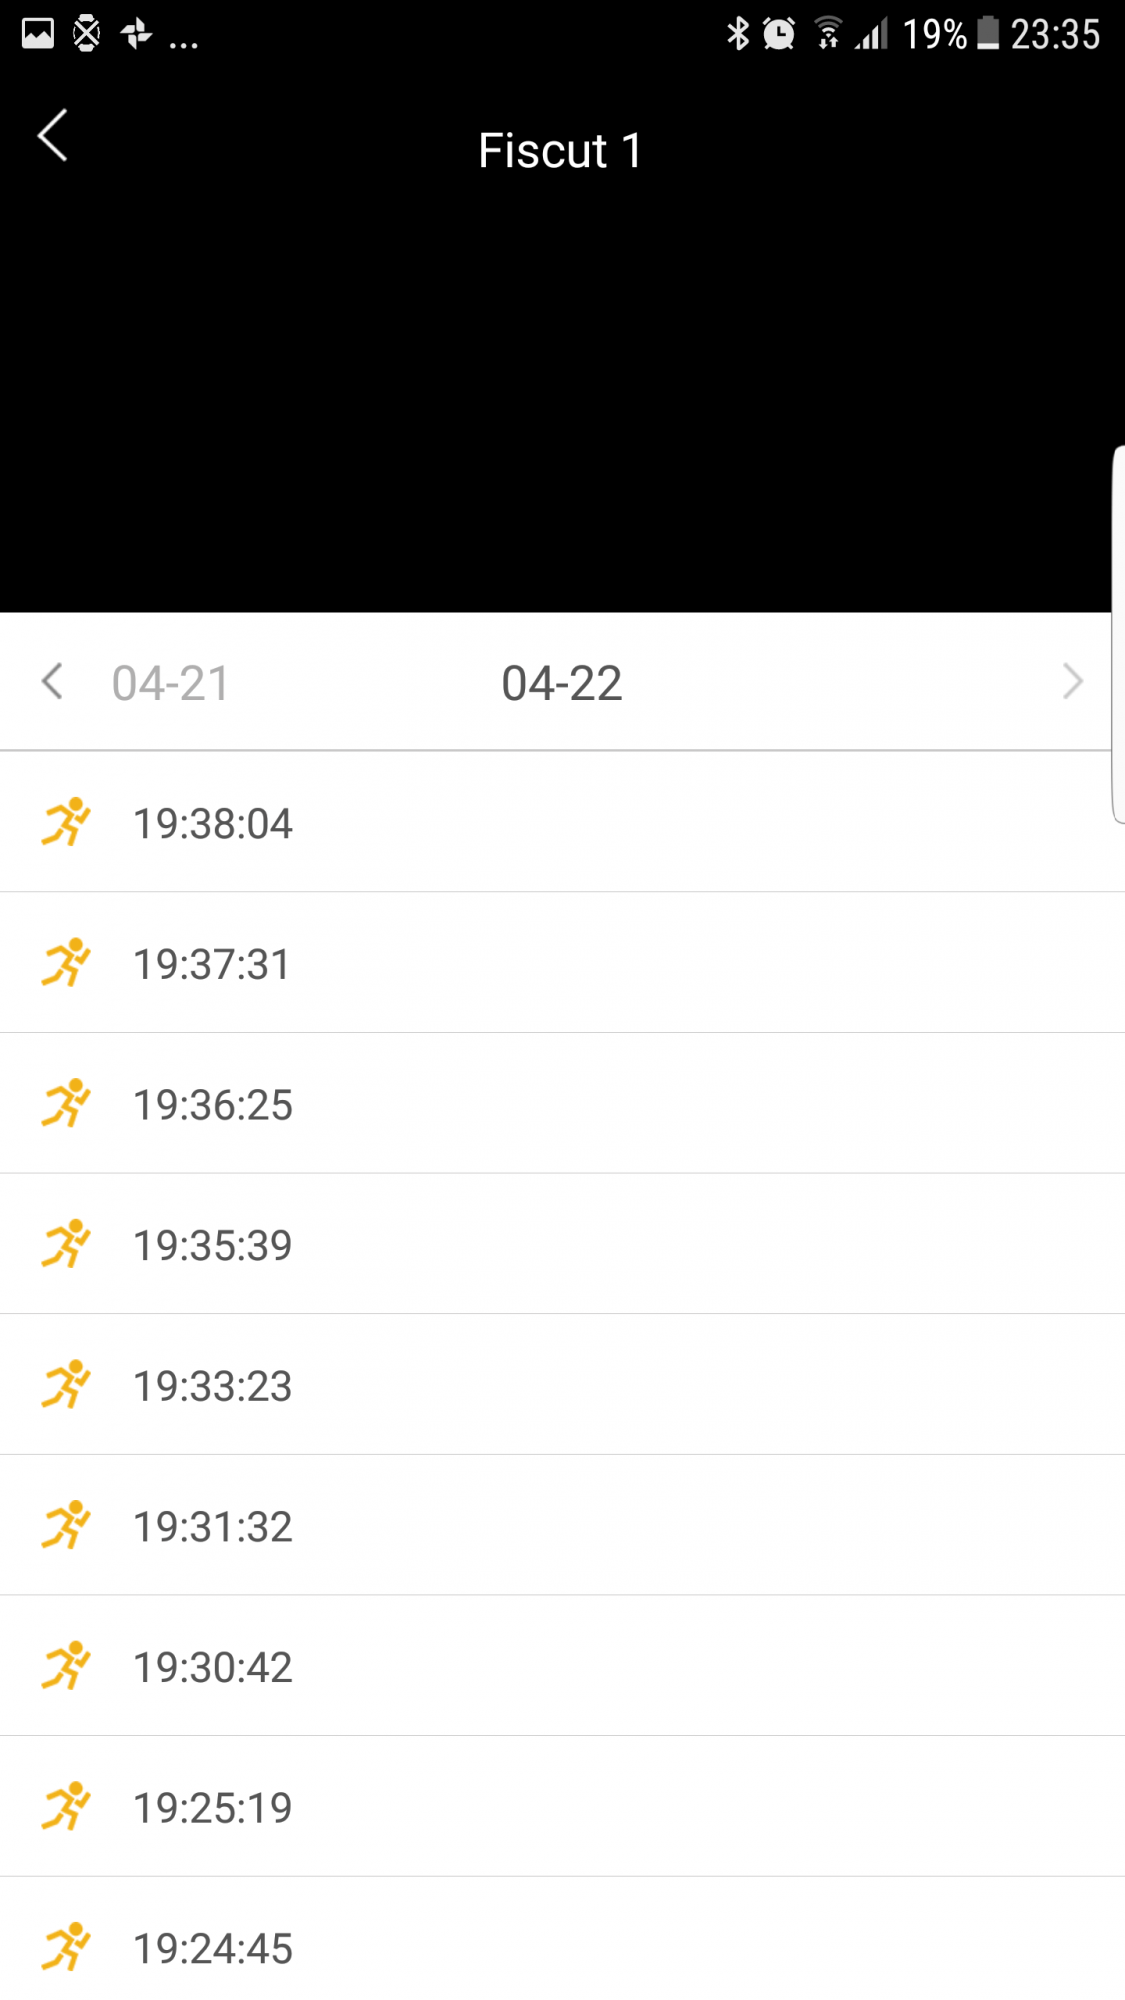Image resolution: width=1125 pixels, height=2000 pixels.
Task: Play the 19:24:45 event recording
Action: (213, 1948)
